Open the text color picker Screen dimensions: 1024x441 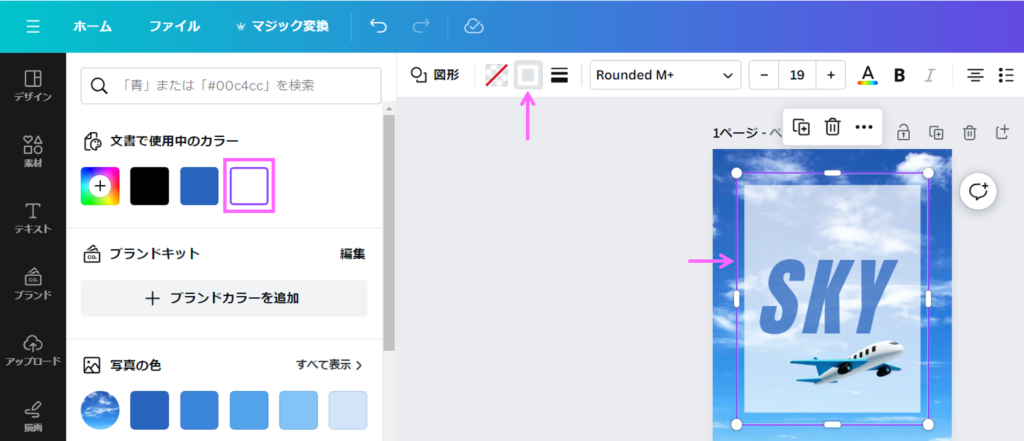tap(867, 75)
